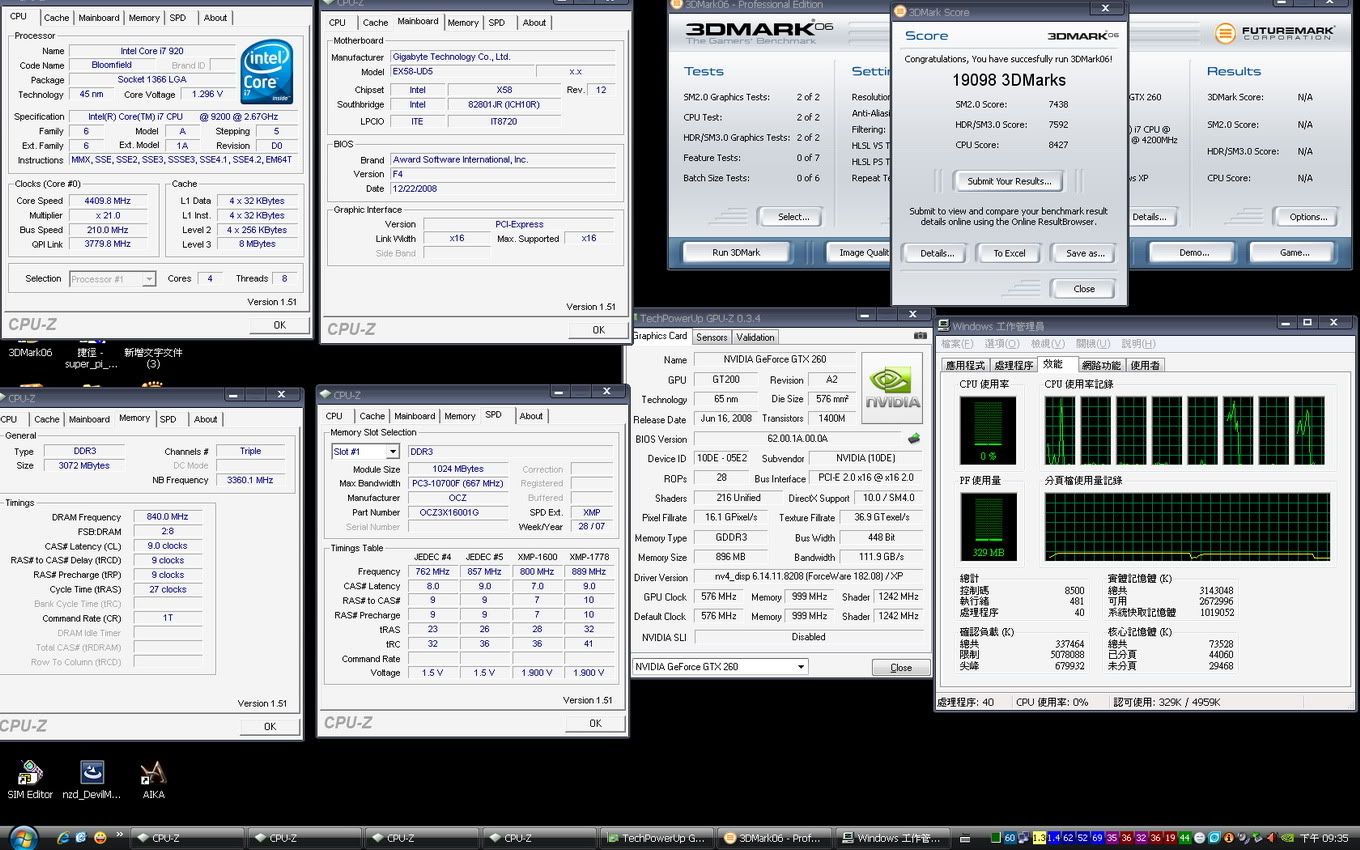Close the 3DMark Score dialog with Close button

point(1084,288)
